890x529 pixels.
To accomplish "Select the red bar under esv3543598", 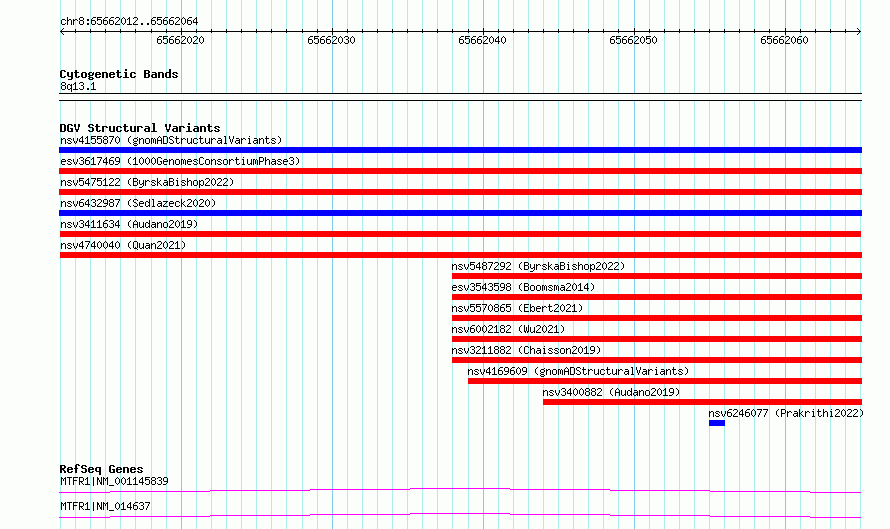I will [x=657, y=297].
